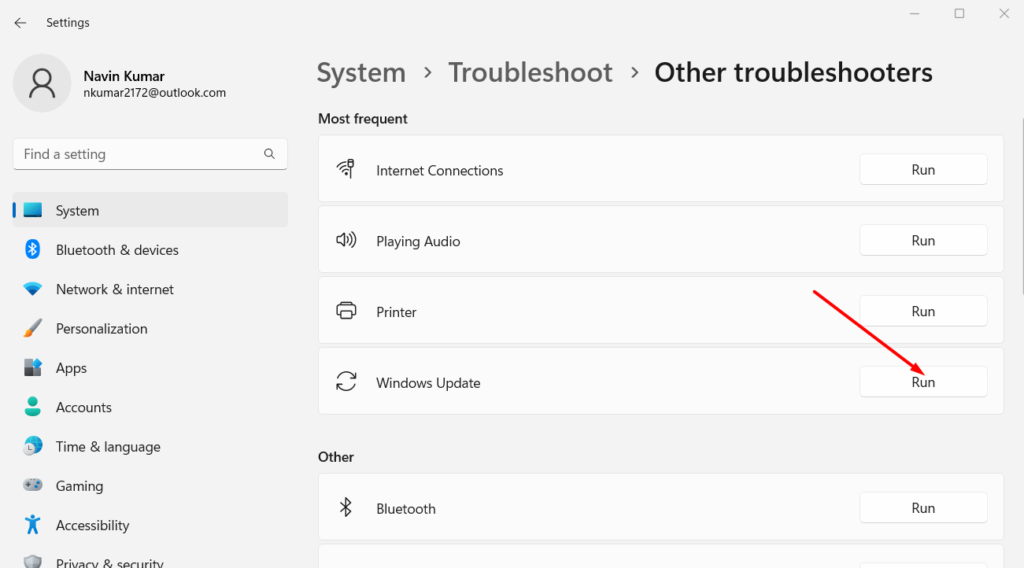
Task: Click the back arrow in Settings header
Action: tap(20, 22)
